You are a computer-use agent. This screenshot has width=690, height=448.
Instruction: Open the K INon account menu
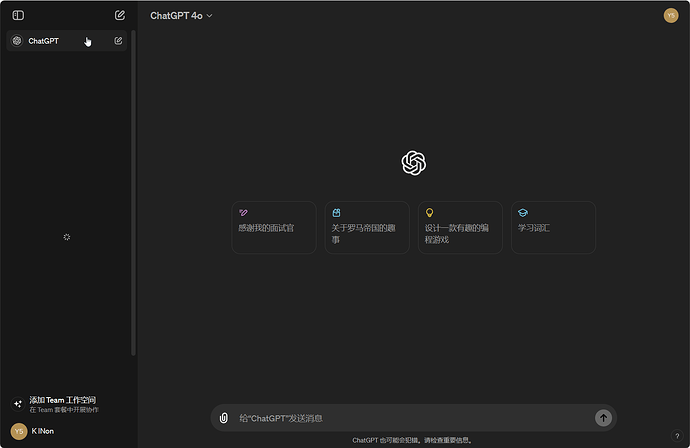(66, 431)
